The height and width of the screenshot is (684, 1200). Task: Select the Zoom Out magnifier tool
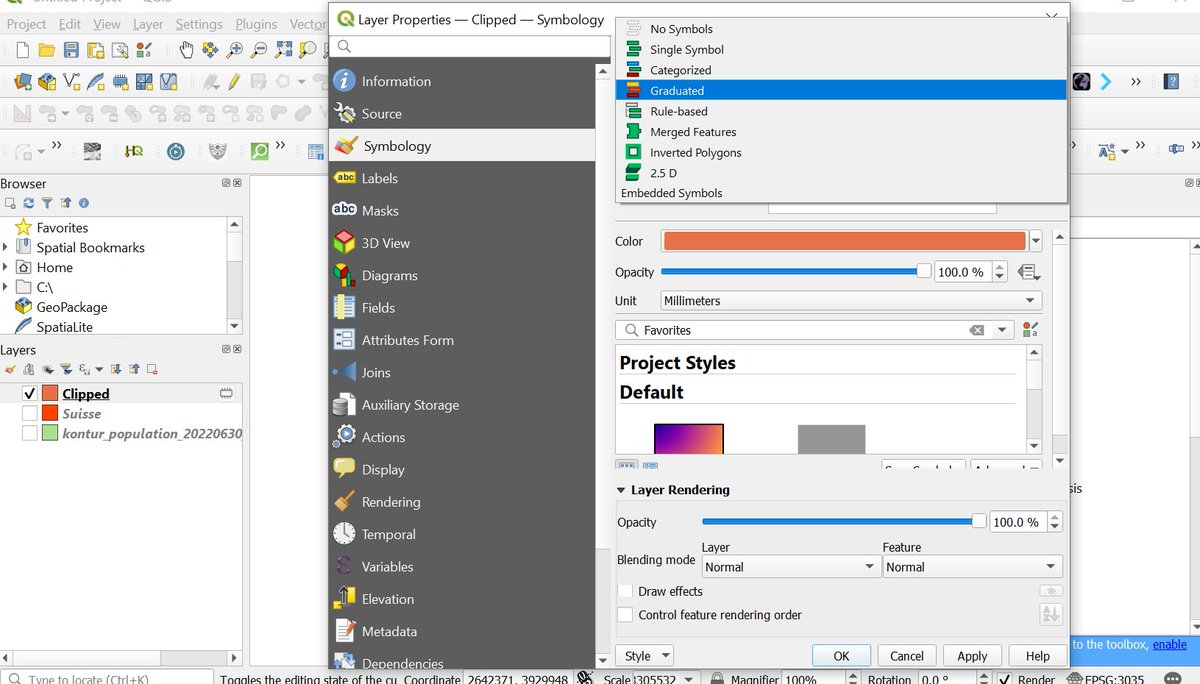click(259, 50)
